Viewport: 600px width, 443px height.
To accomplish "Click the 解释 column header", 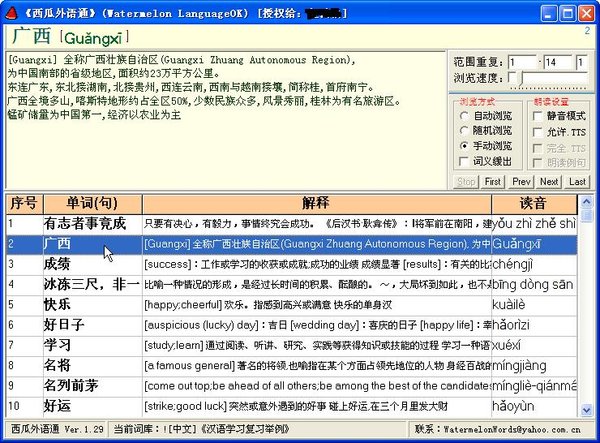I will click(315, 202).
